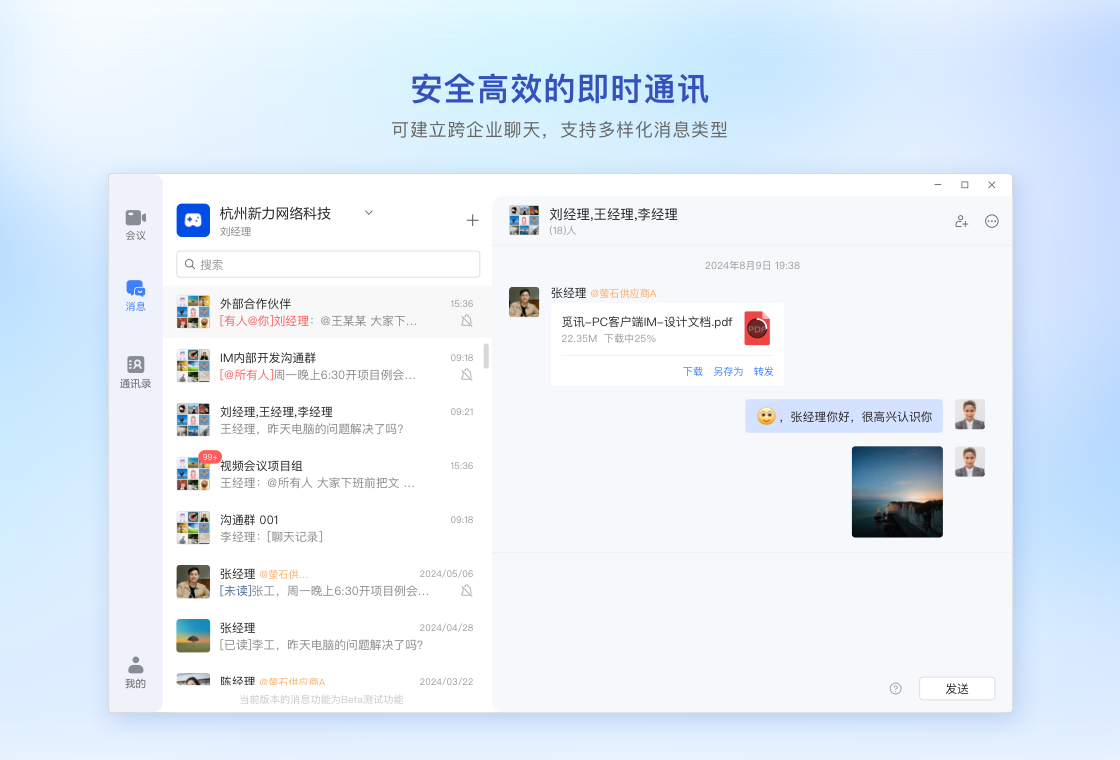
Task: Click 张经理's avatar in the chat
Action: [524, 302]
